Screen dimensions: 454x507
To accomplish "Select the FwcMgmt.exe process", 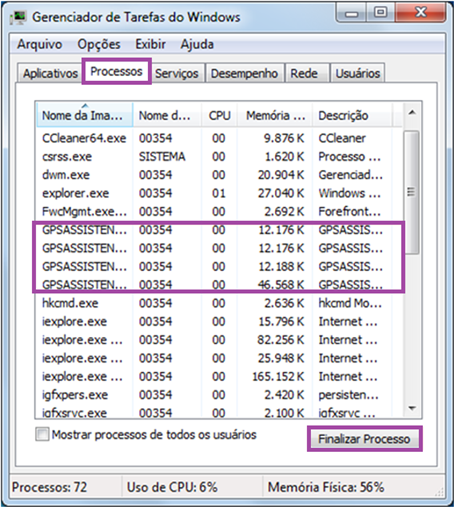I will point(219,211).
